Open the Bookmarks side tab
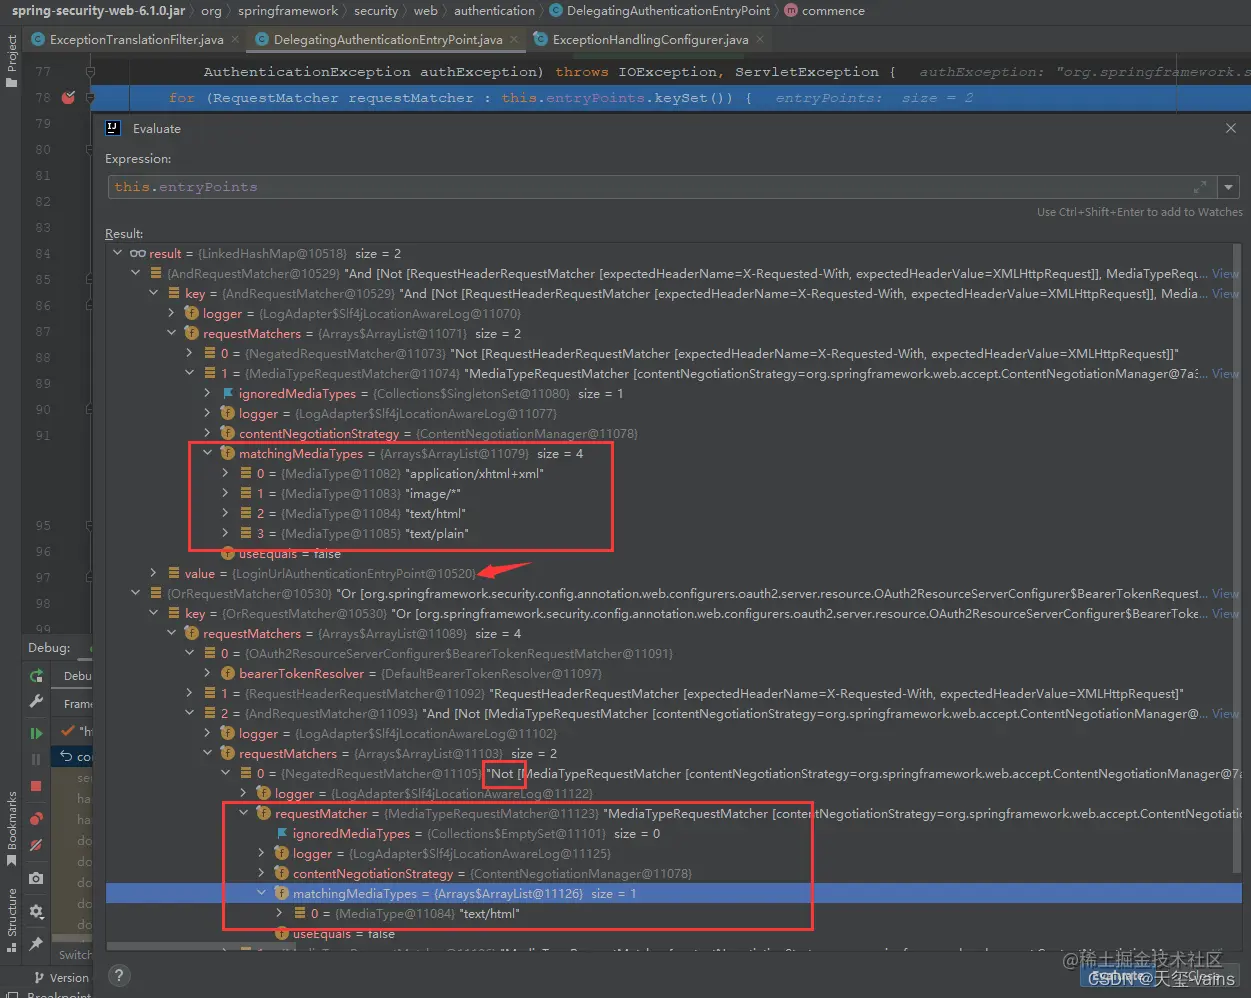 click(11, 820)
